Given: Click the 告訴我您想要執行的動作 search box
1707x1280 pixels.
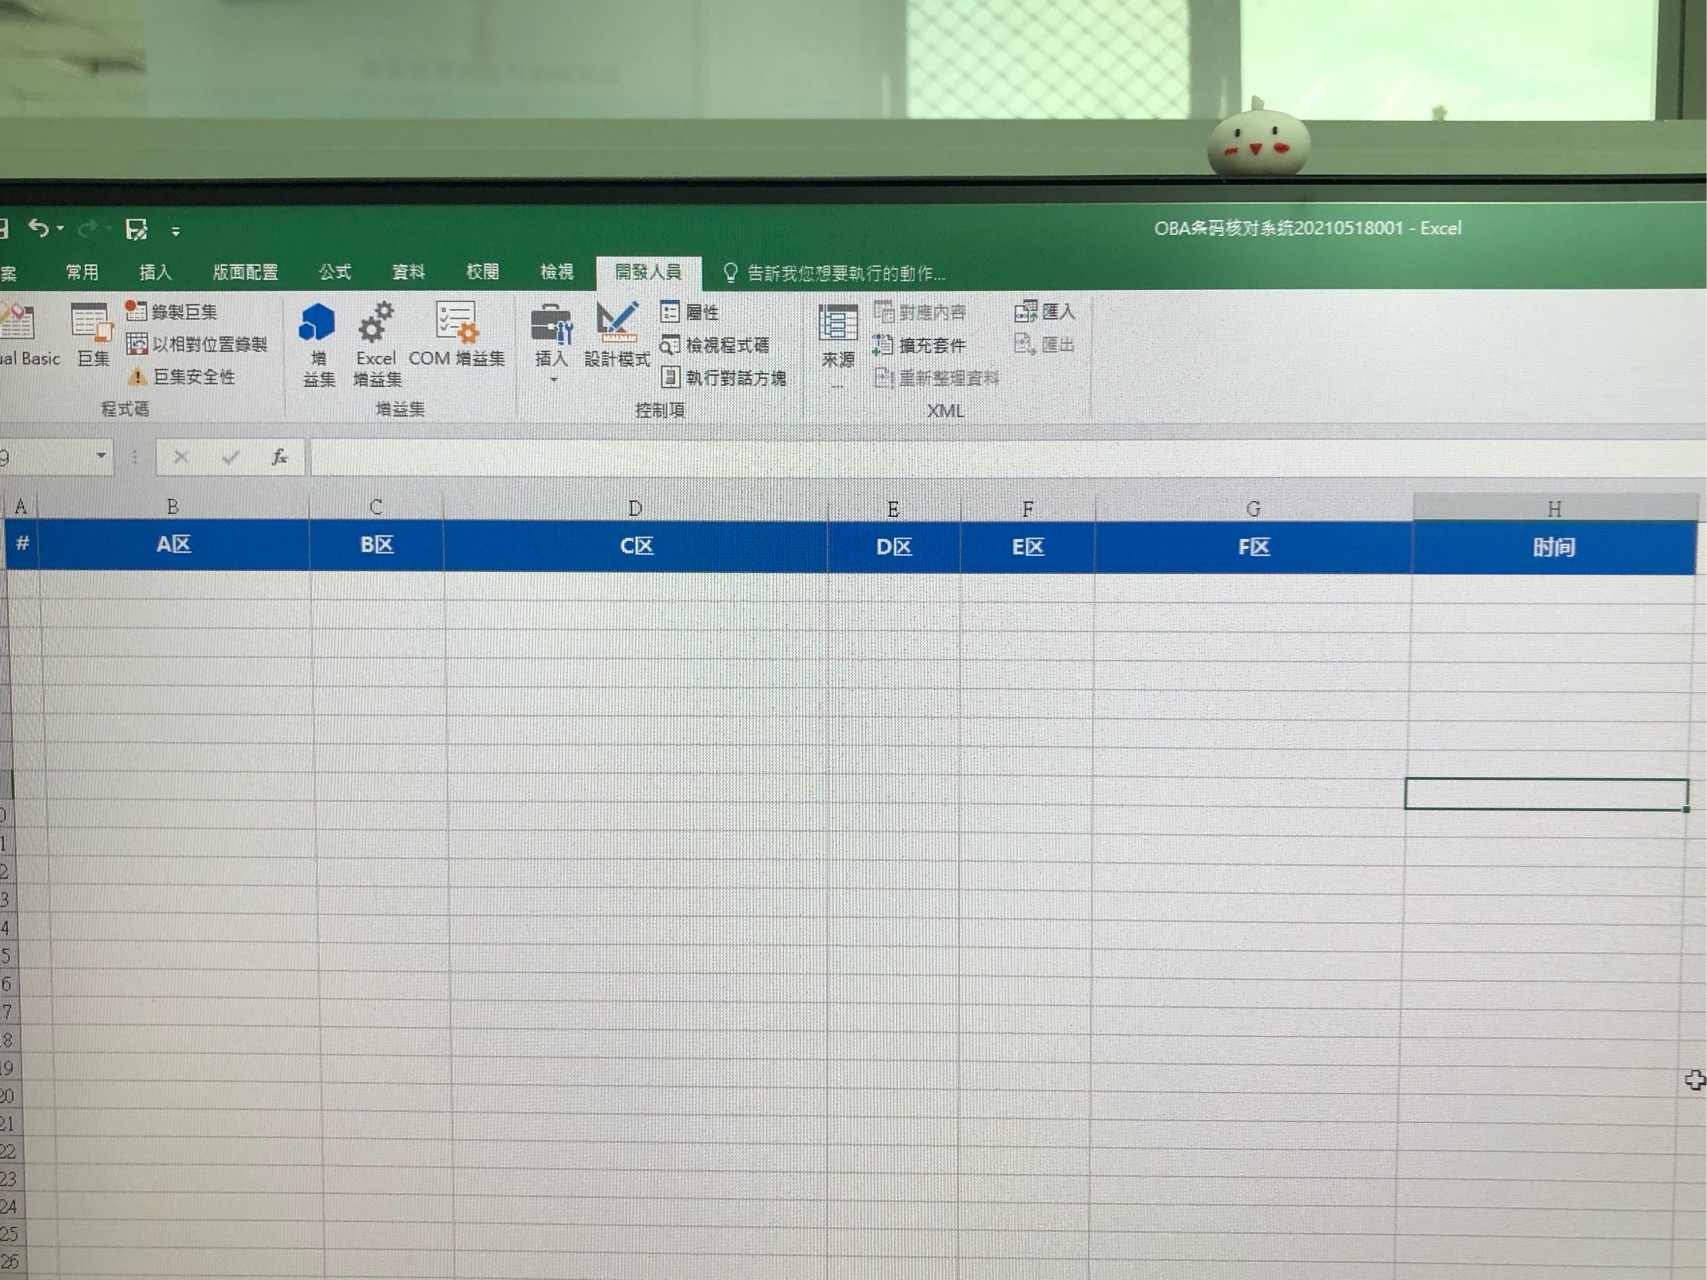Looking at the screenshot, I should point(833,273).
